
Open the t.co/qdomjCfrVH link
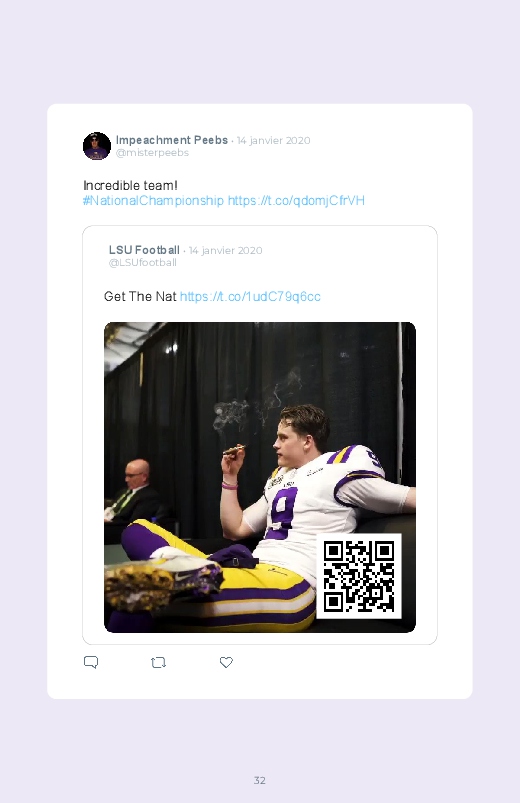coord(296,200)
